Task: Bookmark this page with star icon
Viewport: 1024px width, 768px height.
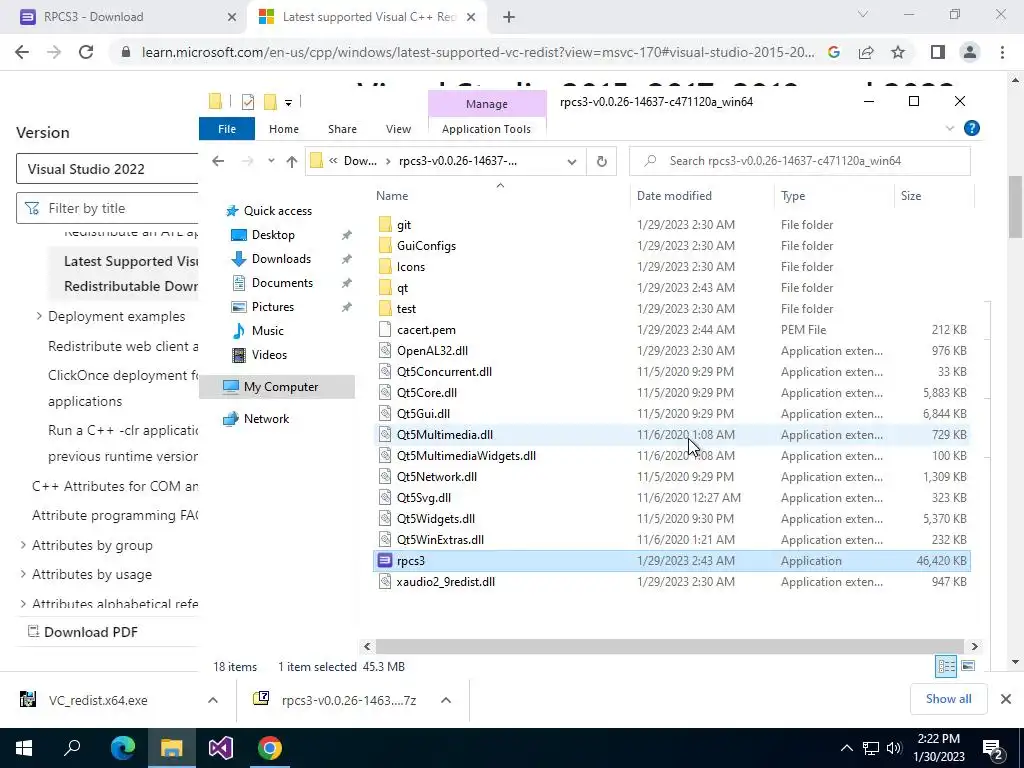Action: tap(898, 52)
